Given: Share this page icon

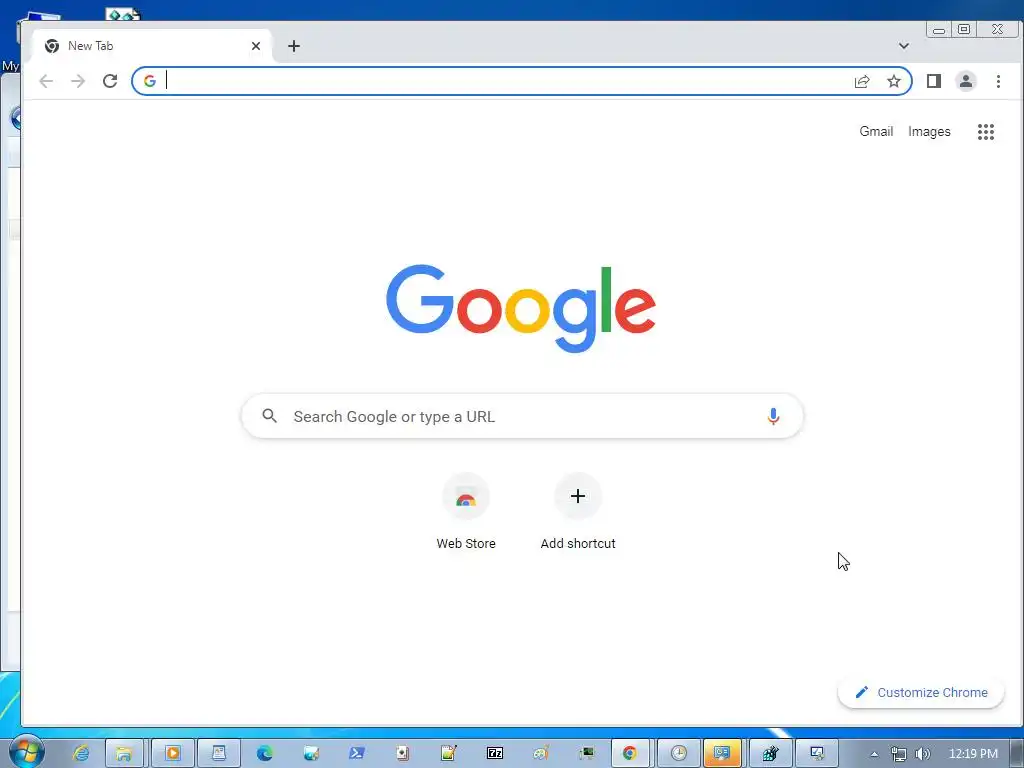Looking at the screenshot, I should click(862, 81).
